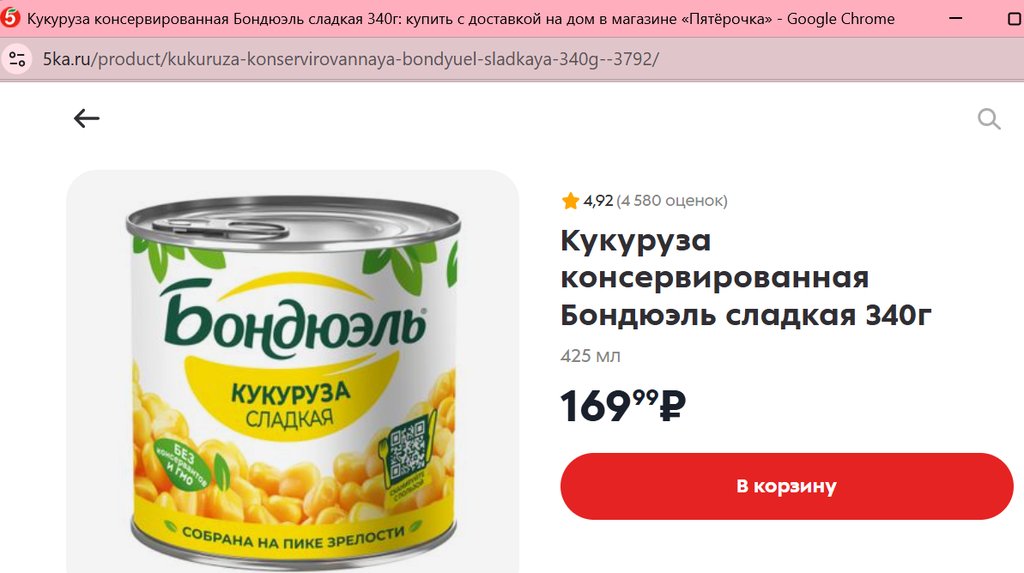Open search with the magnifier icon
The height and width of the screenshot is (573, 1024).
click(x=989, y=119)
